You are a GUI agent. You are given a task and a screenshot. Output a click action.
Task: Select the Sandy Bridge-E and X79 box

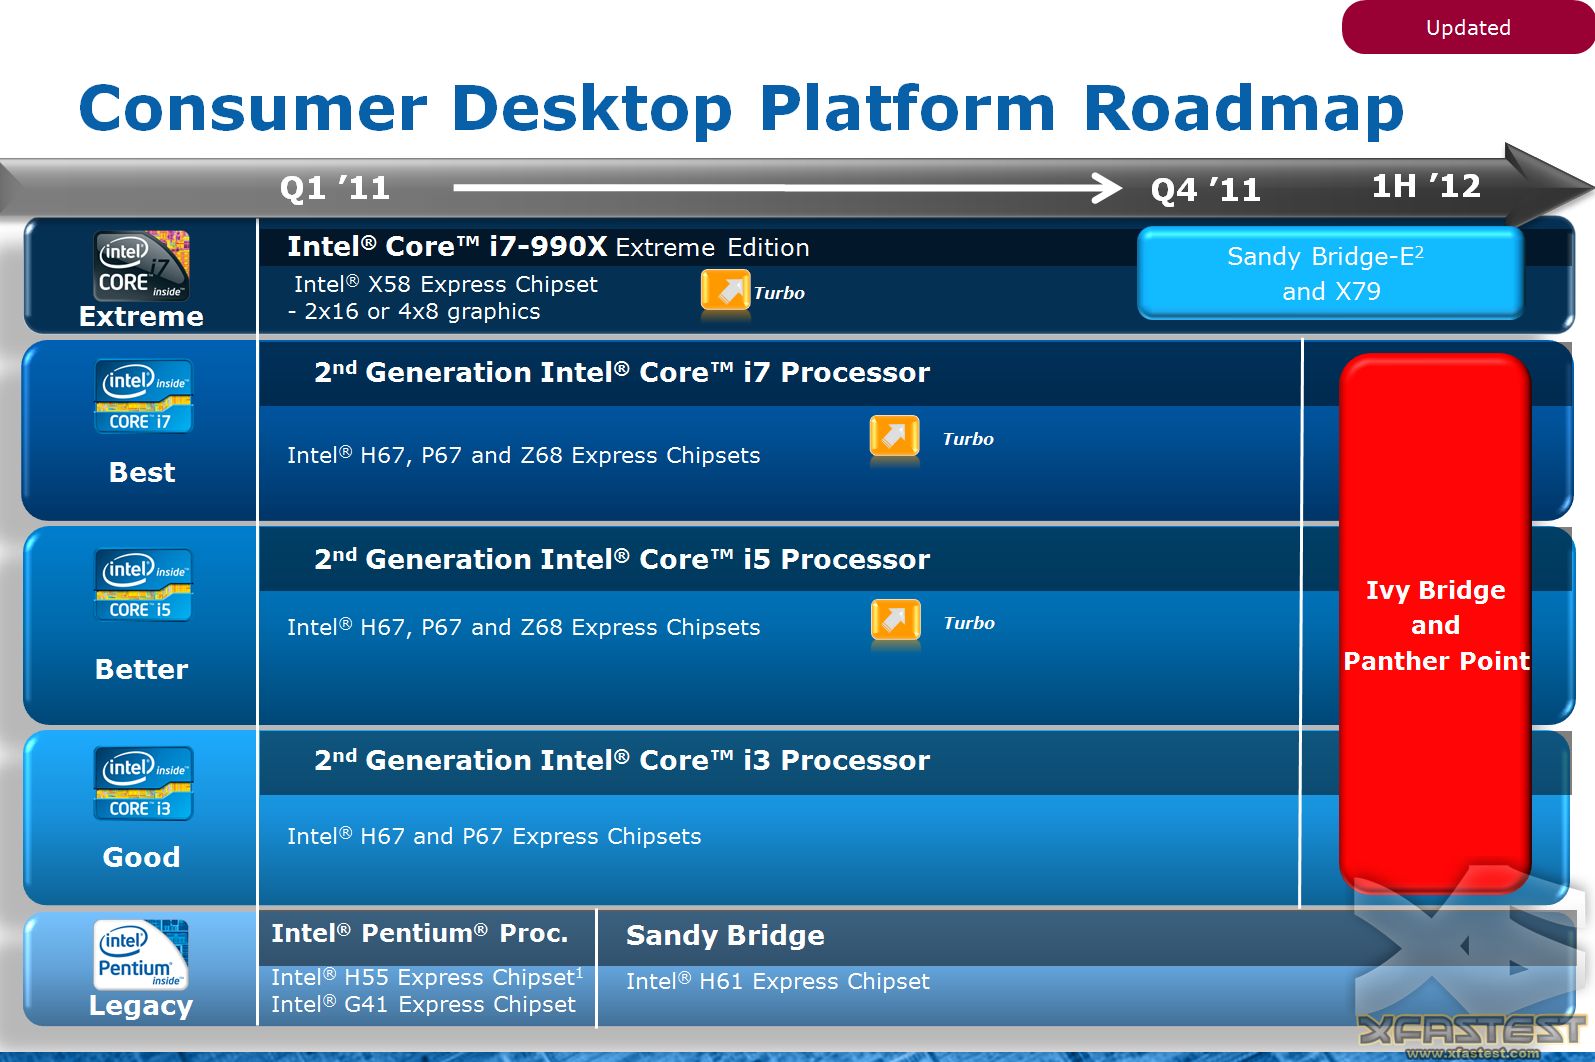pos(1330,274)
